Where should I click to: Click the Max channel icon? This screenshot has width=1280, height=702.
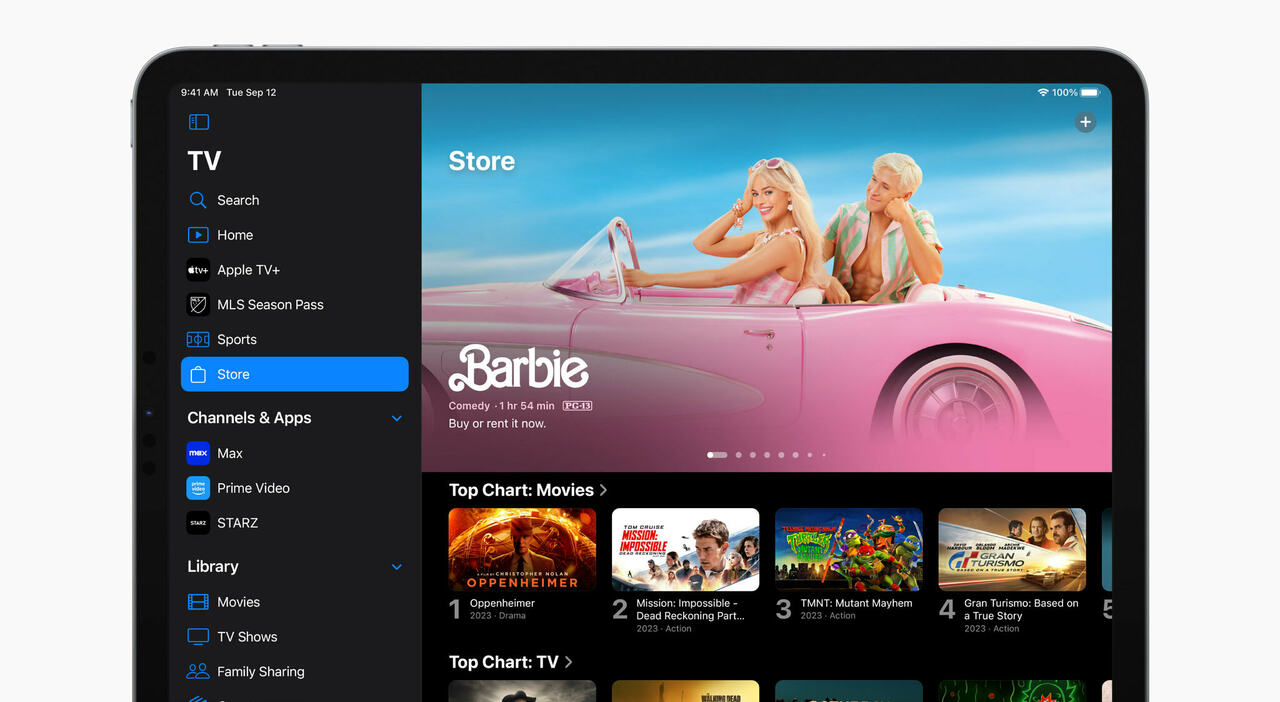click(x=198, y=453)
